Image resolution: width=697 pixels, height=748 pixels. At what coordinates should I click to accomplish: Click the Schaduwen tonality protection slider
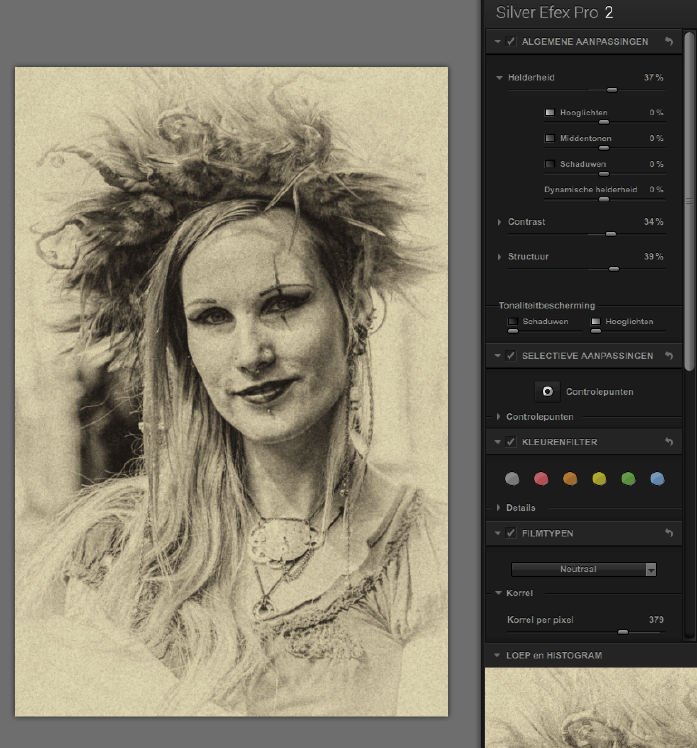point(513,331)
